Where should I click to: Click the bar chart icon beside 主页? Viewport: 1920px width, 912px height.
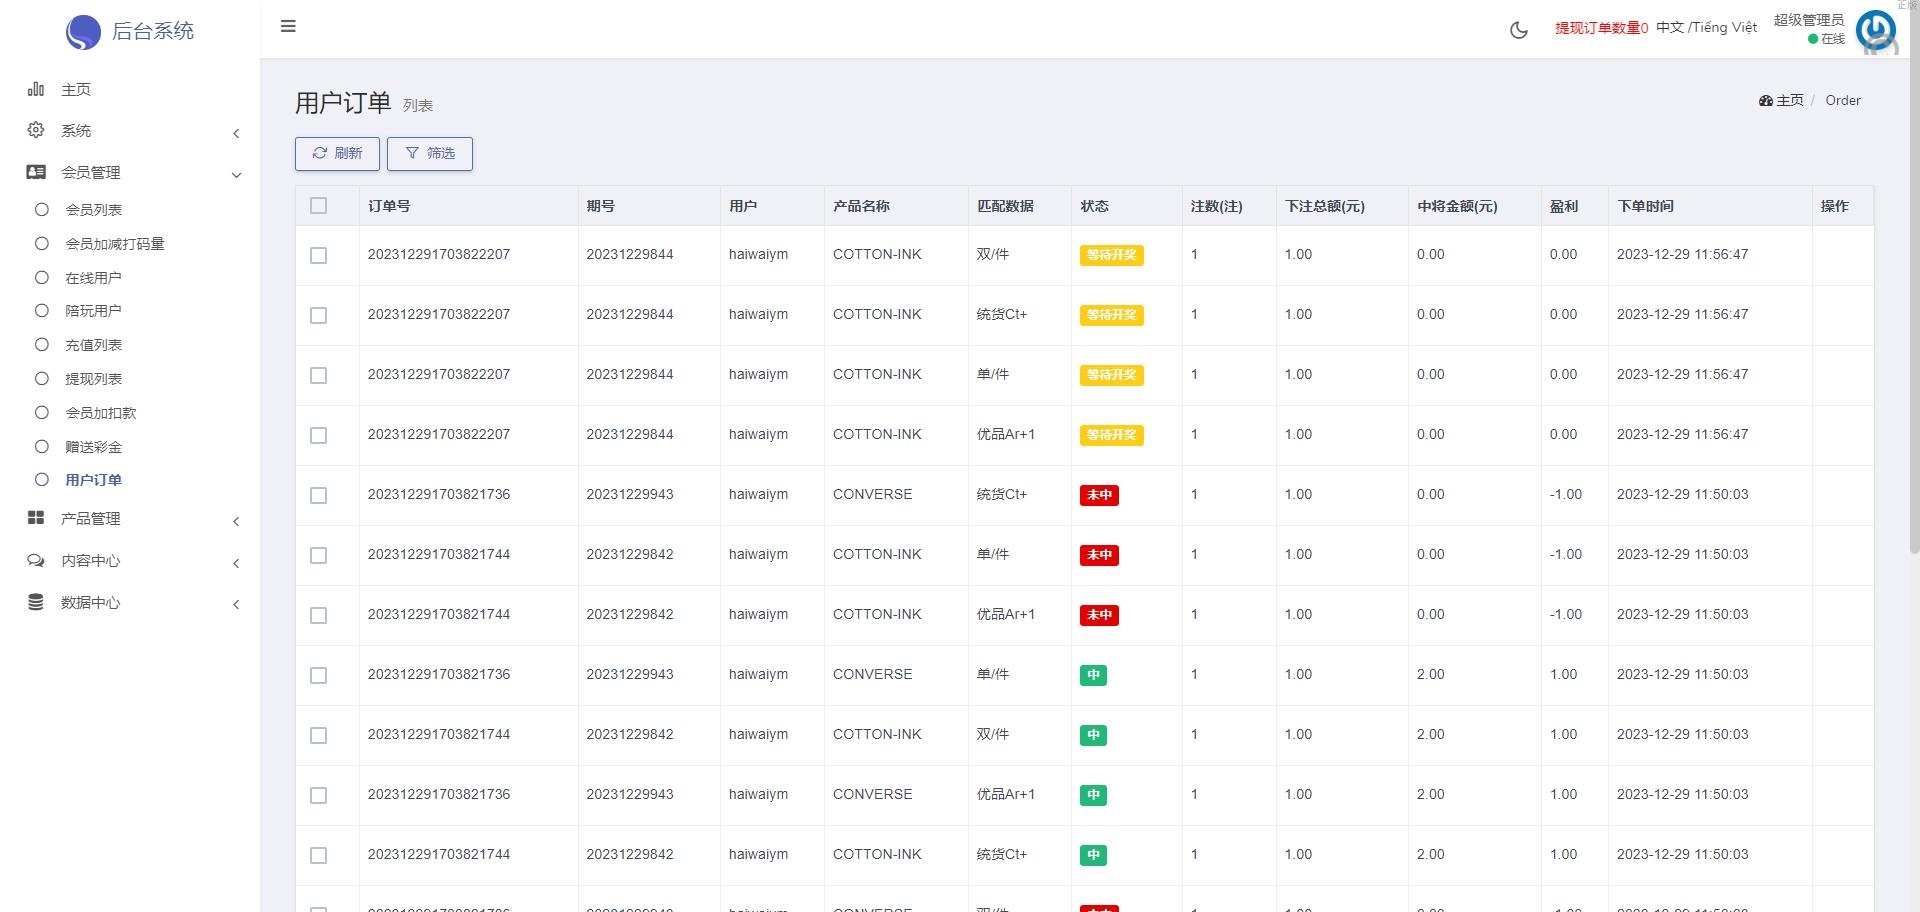36,90
